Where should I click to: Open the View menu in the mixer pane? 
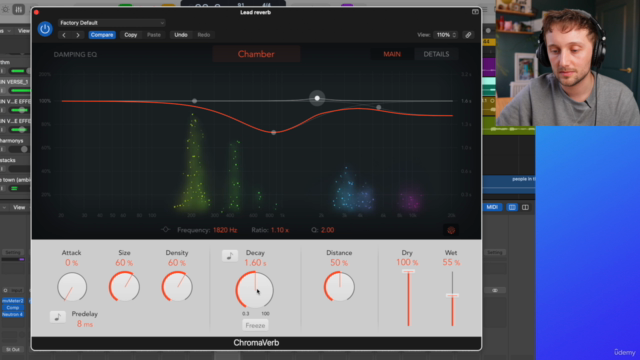coord(19,207)
